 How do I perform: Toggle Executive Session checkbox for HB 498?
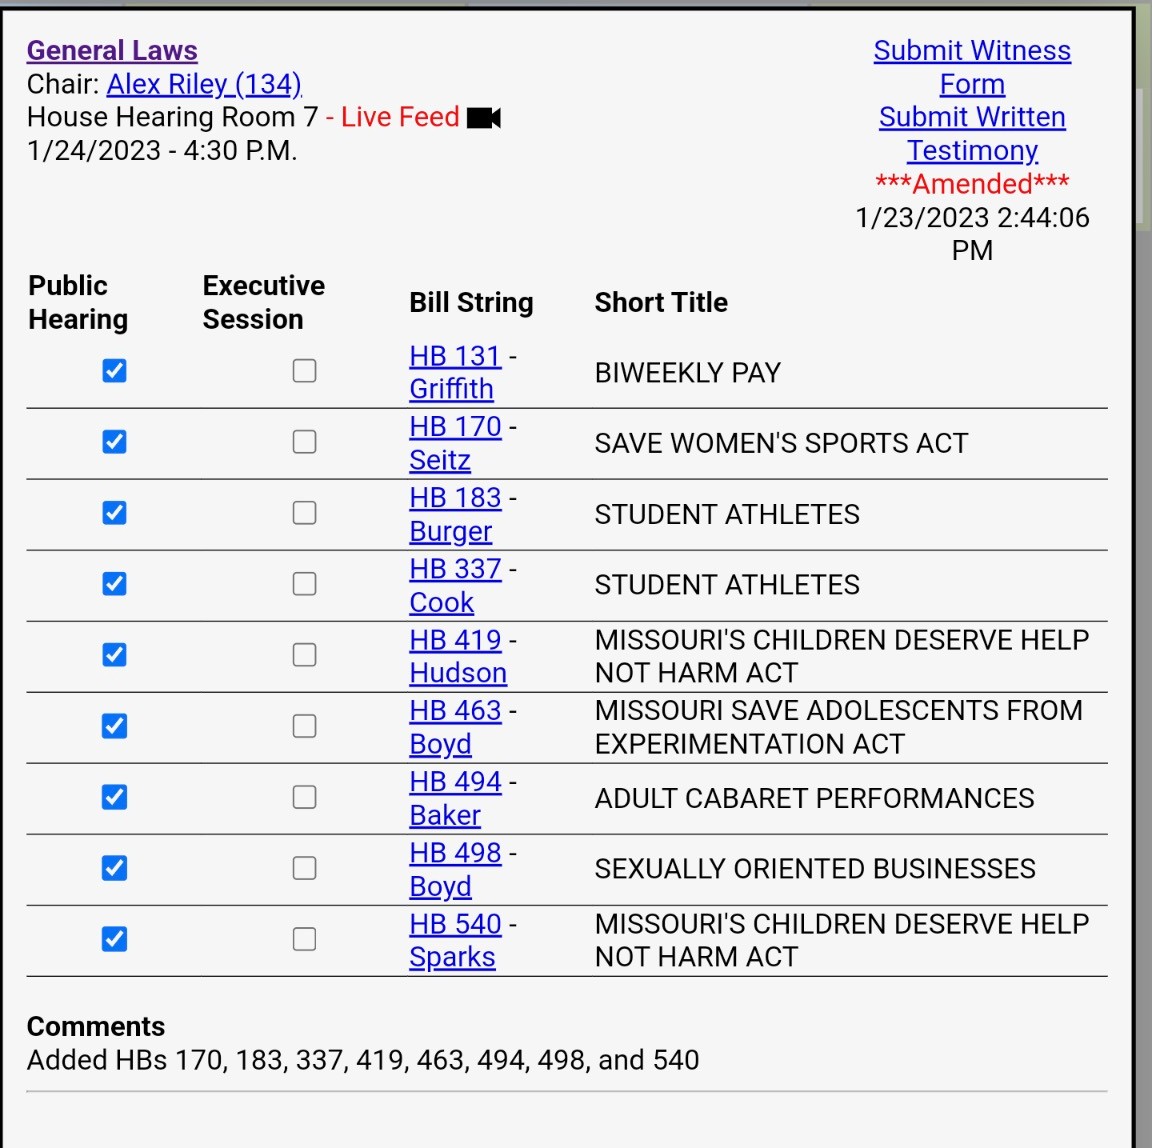pyautogui.click(x=304, y=868)
